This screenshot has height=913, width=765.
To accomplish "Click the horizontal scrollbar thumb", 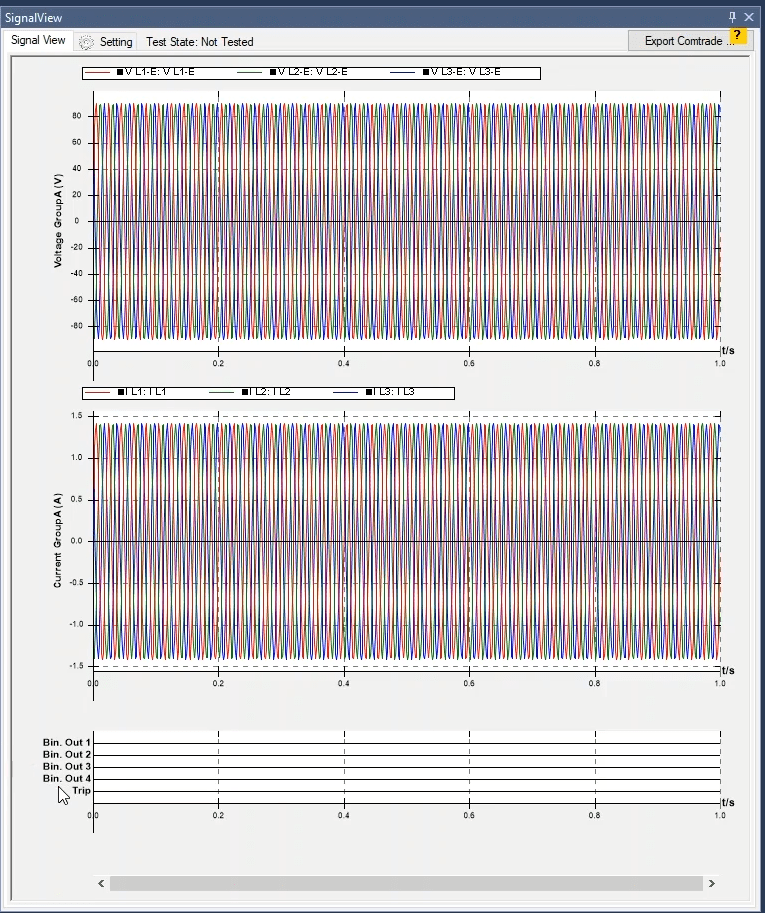I will (x=406, y=884).
